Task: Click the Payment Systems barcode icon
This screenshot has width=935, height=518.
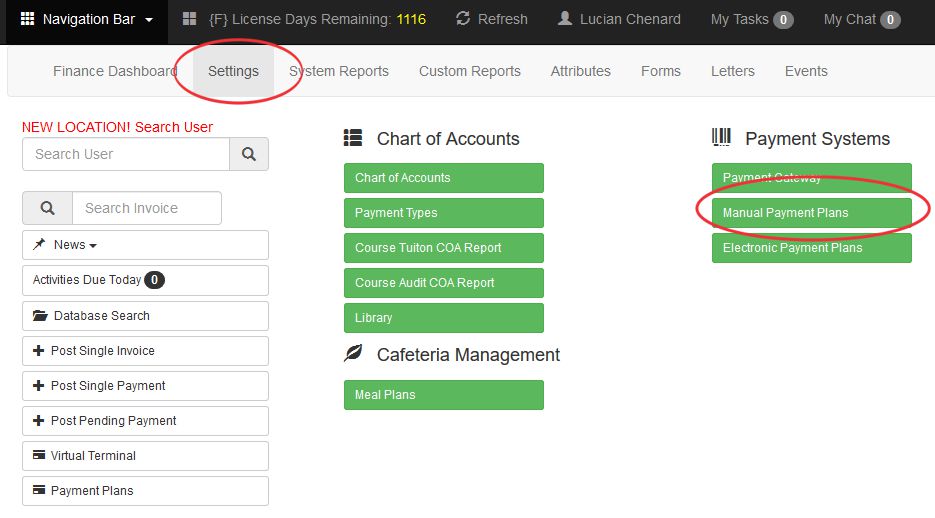Action: (x=721, y=137)
